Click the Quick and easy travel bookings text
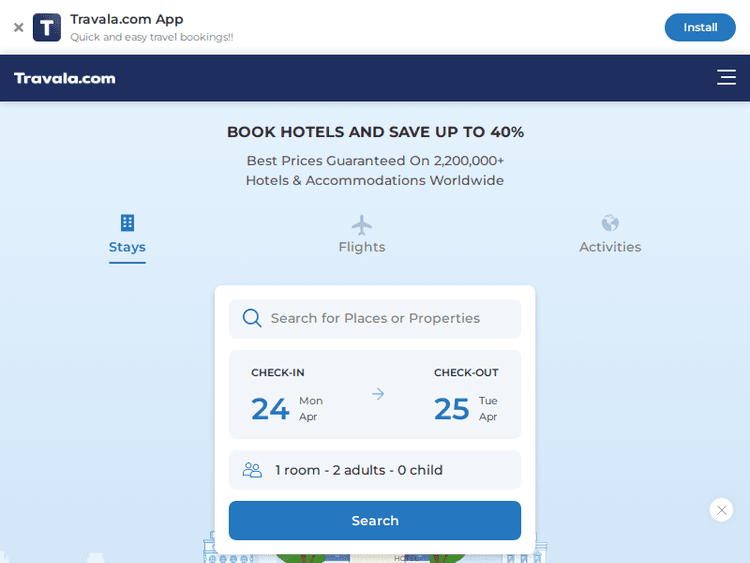This screenshot has height=563, width=750. click(x=152, y=37)
